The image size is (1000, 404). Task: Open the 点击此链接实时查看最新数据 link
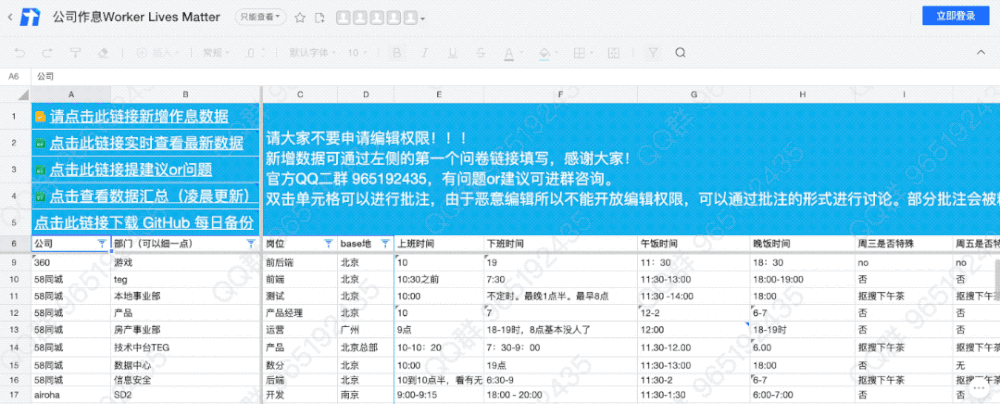point(146,143)
